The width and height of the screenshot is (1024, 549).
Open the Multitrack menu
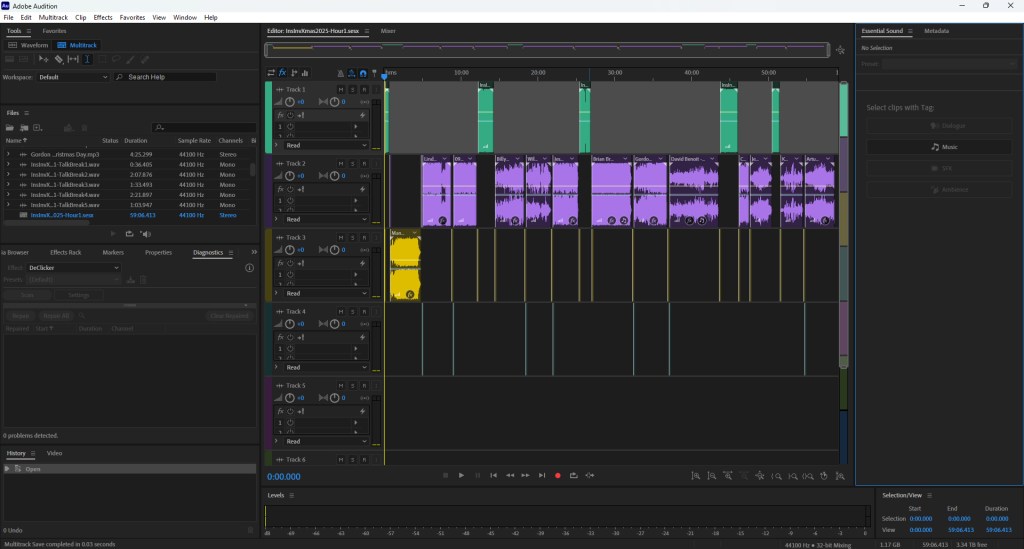[52, 17]
